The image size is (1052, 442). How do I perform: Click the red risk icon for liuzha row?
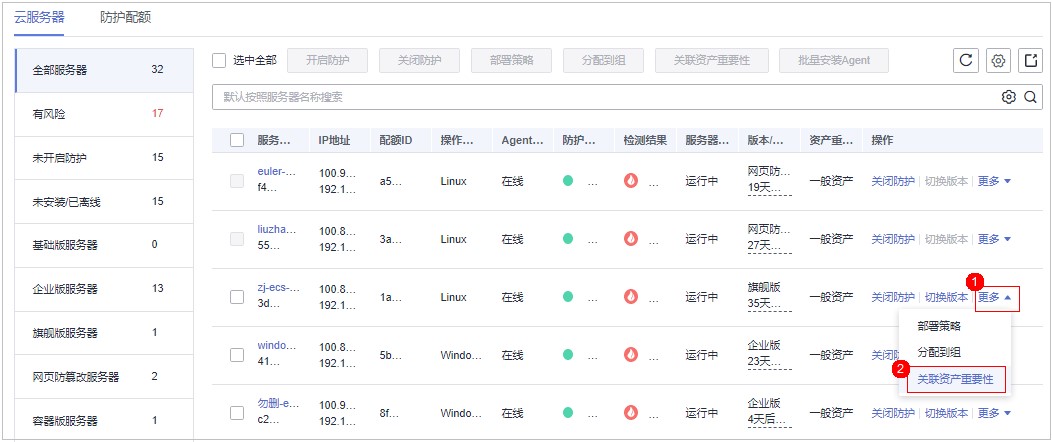(x=631, y=239)
